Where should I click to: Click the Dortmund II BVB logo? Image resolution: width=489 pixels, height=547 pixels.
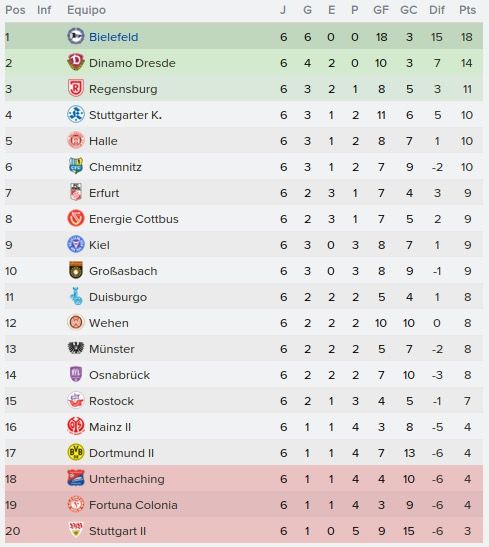coord(76,452)
